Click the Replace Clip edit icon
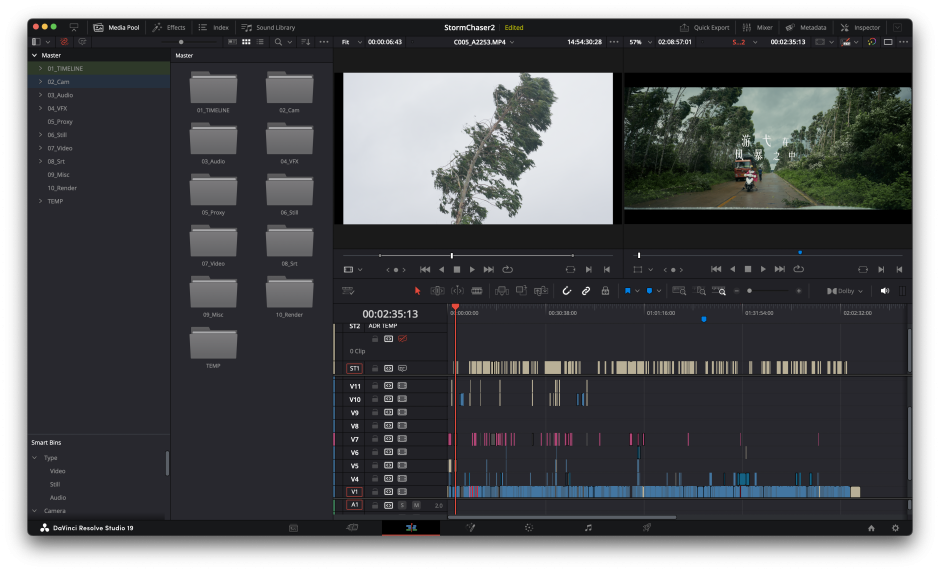Viewport: 940px width, 572px height. [x=541, y=291]
